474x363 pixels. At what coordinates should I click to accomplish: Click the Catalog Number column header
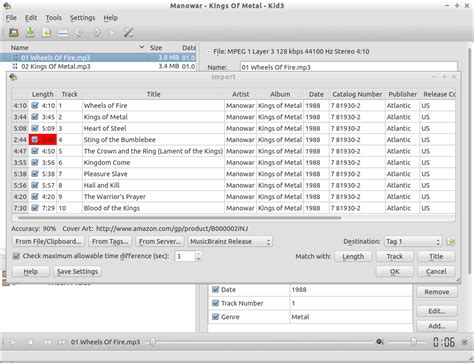click(x=357, y=94)
